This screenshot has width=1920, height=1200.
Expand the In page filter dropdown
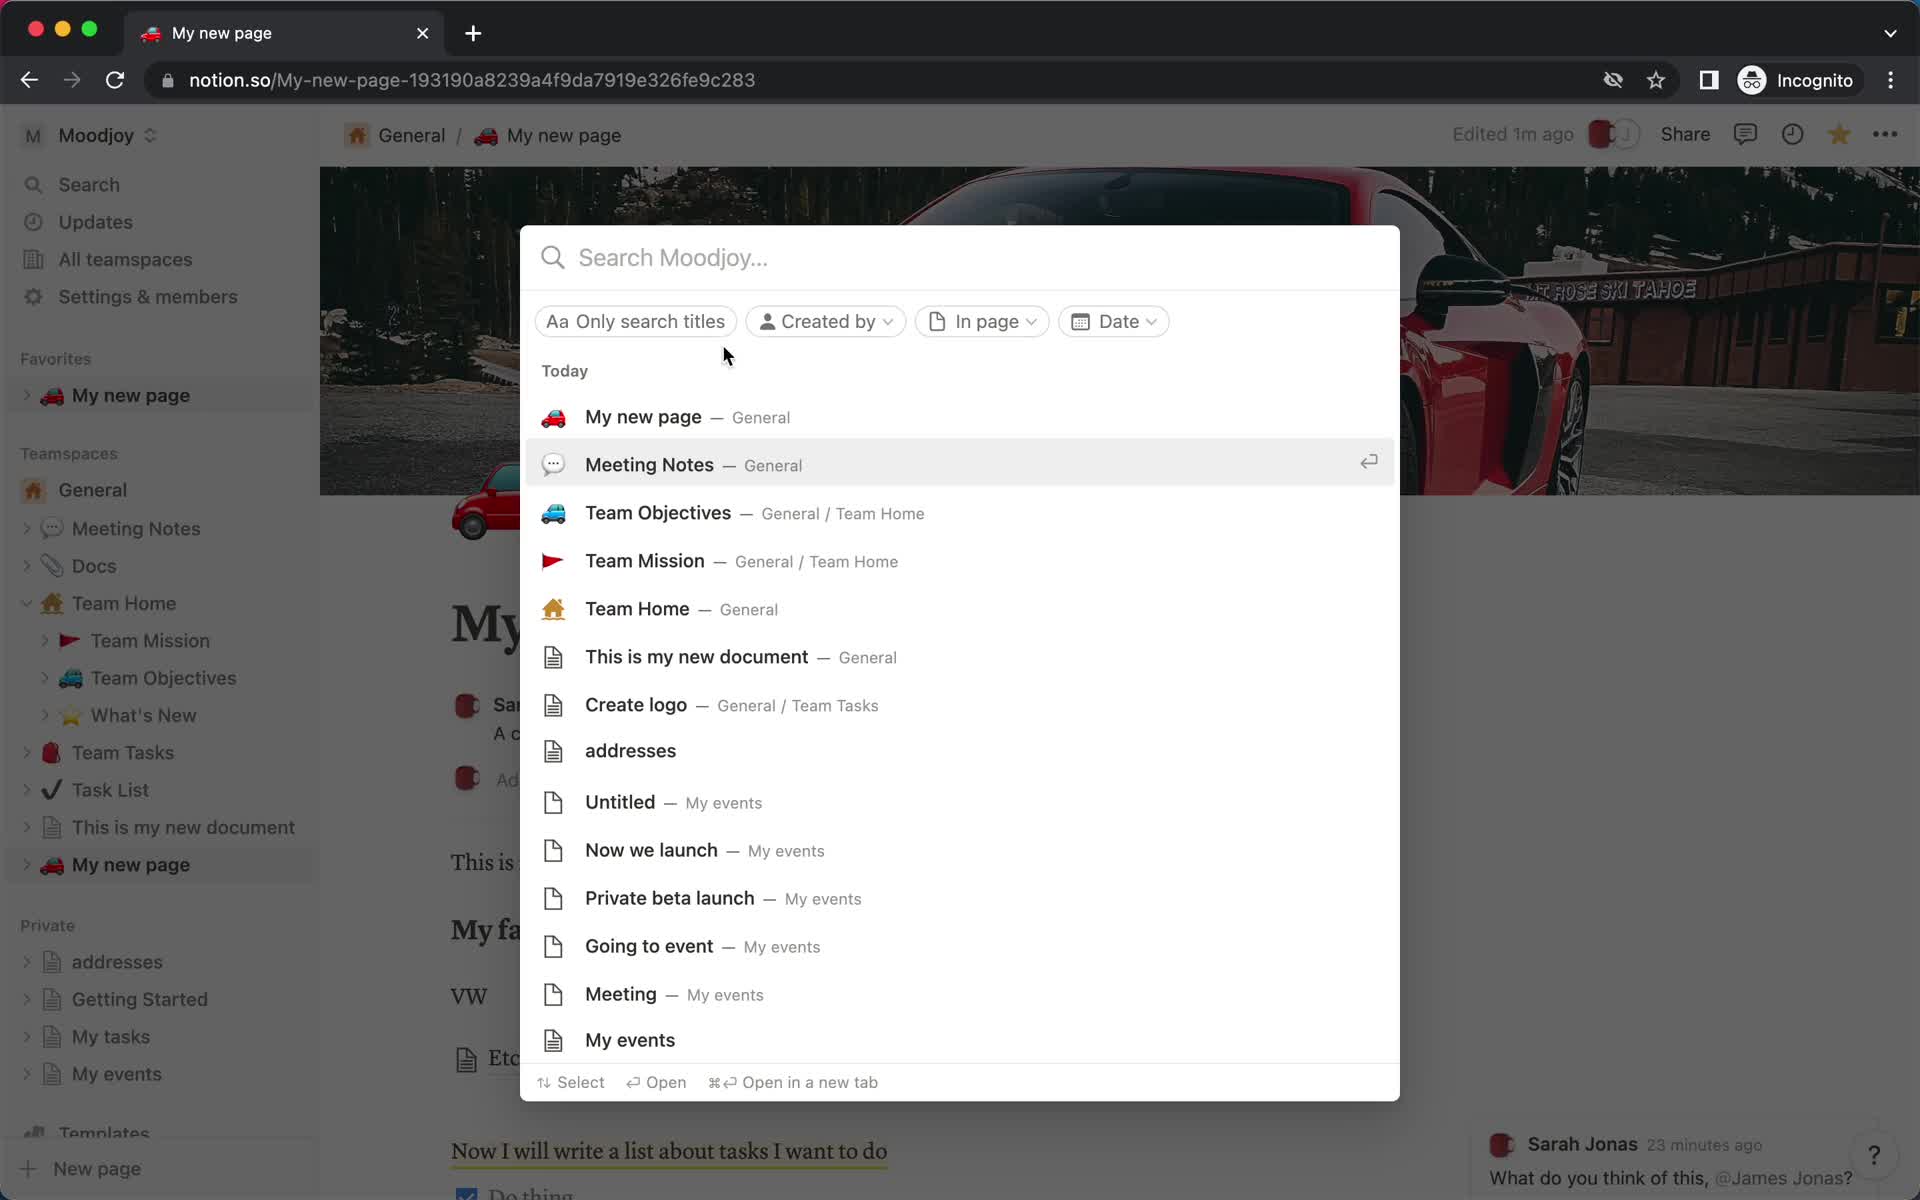point(981,321)
